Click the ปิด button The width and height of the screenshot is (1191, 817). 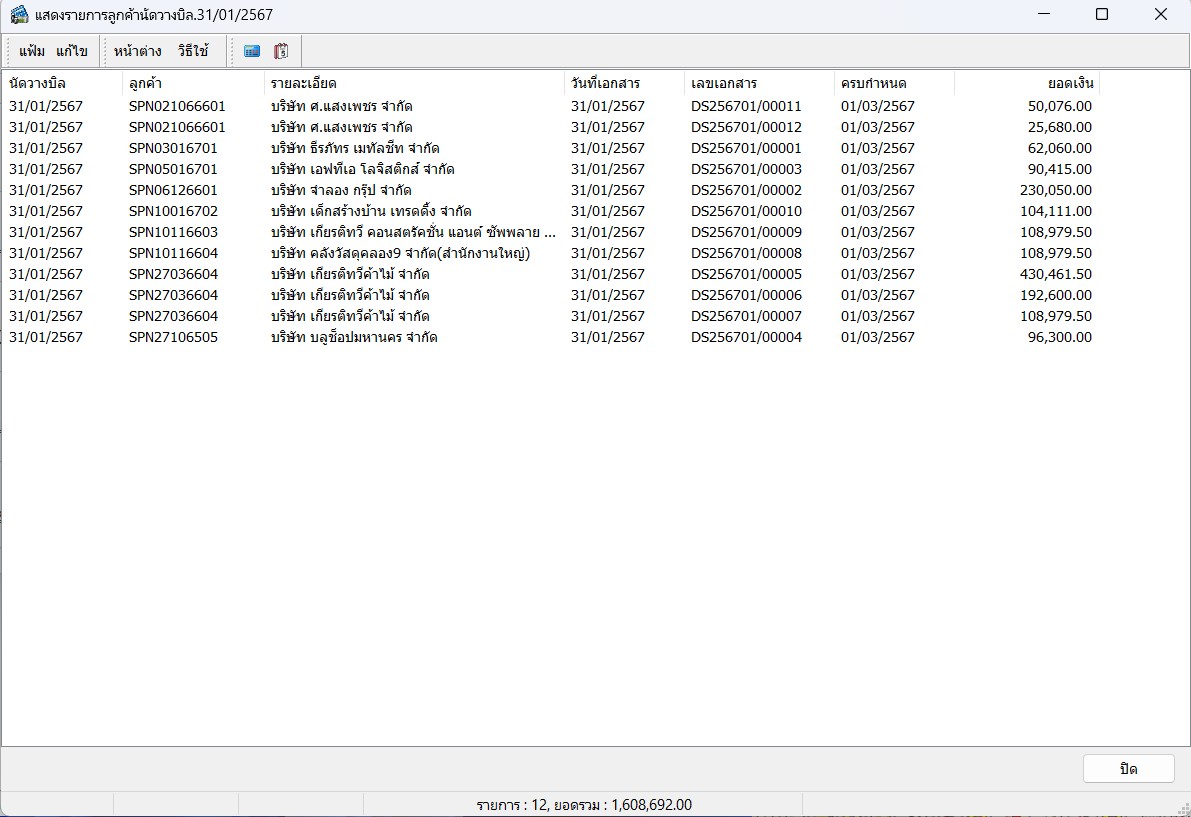tap(1129, 768)
